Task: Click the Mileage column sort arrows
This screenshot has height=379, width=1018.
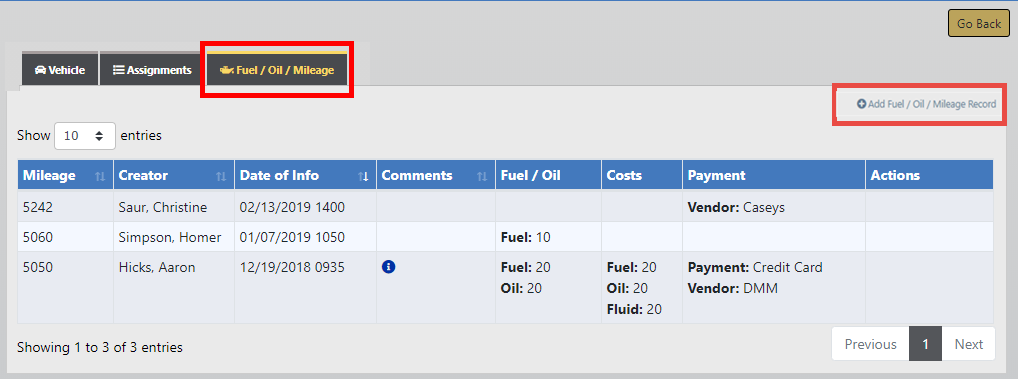Action: point(100,176)
